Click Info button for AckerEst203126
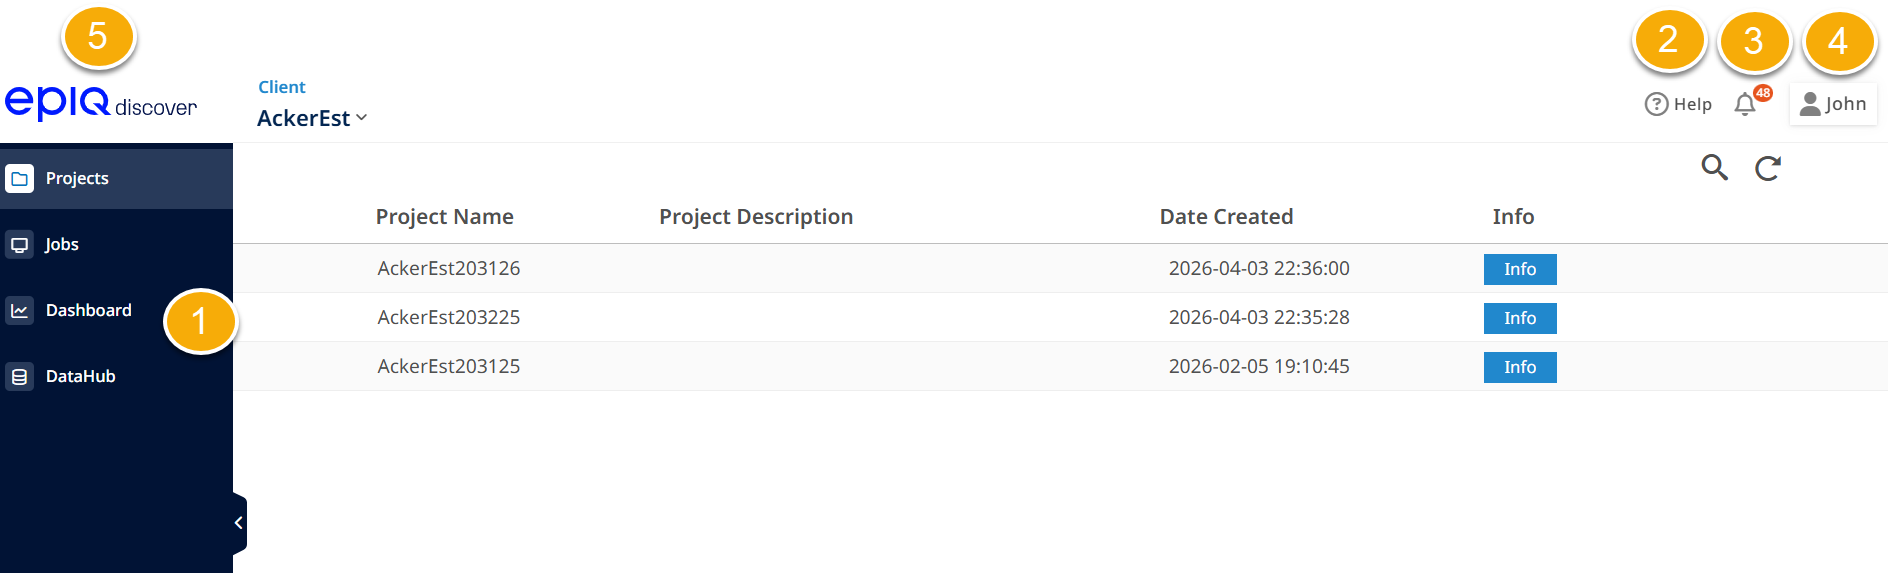Image resolution: width=1888 pixels, height=573 pixels. [1519, 269]
